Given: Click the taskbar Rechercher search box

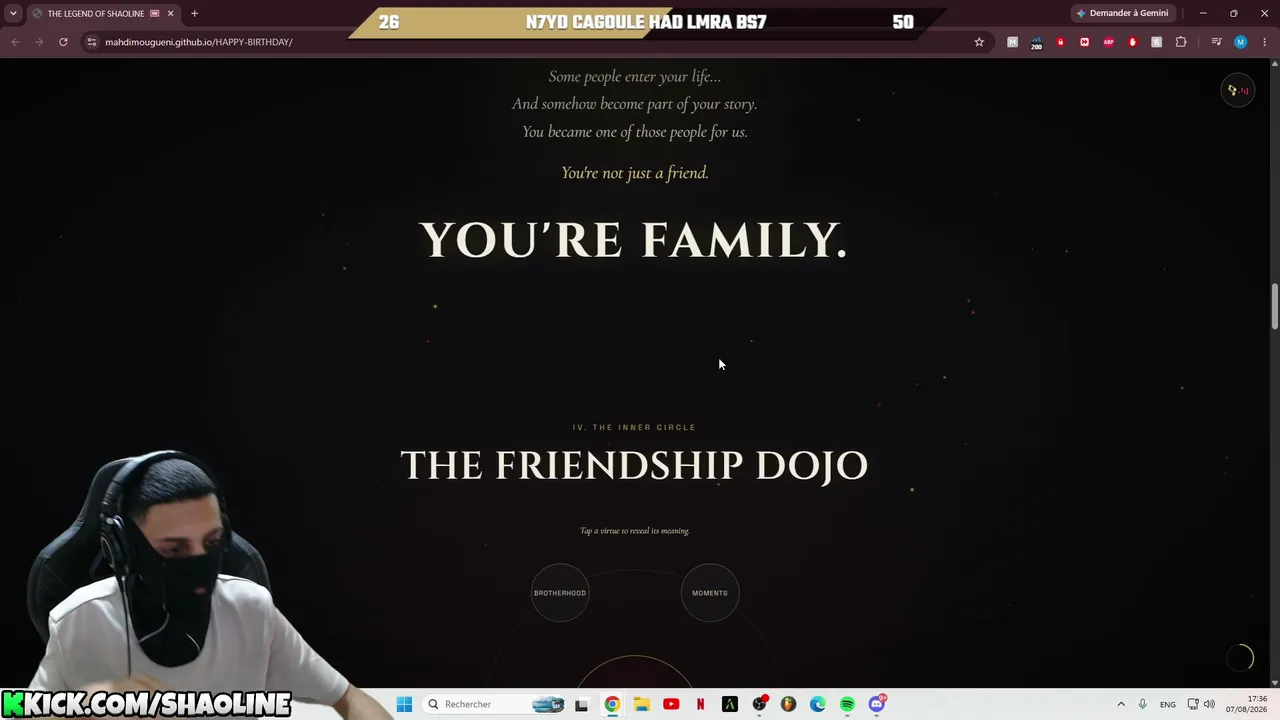Looking at the screenshot, I should point(494,704).
